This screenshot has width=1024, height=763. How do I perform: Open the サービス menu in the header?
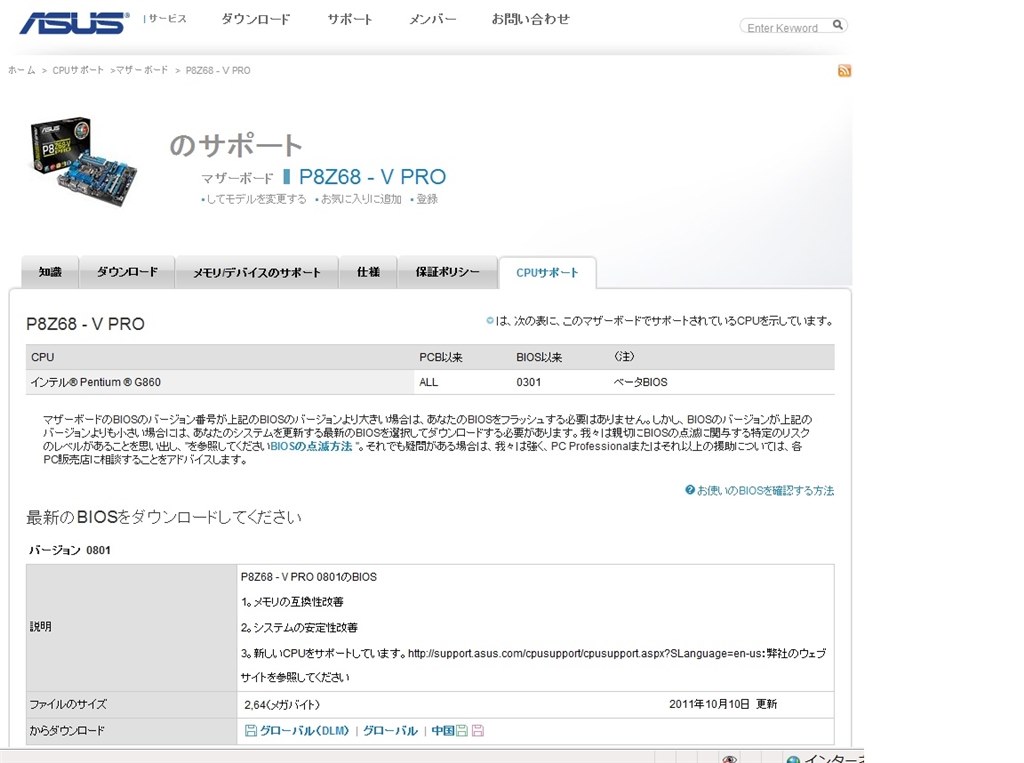(167, 18)
